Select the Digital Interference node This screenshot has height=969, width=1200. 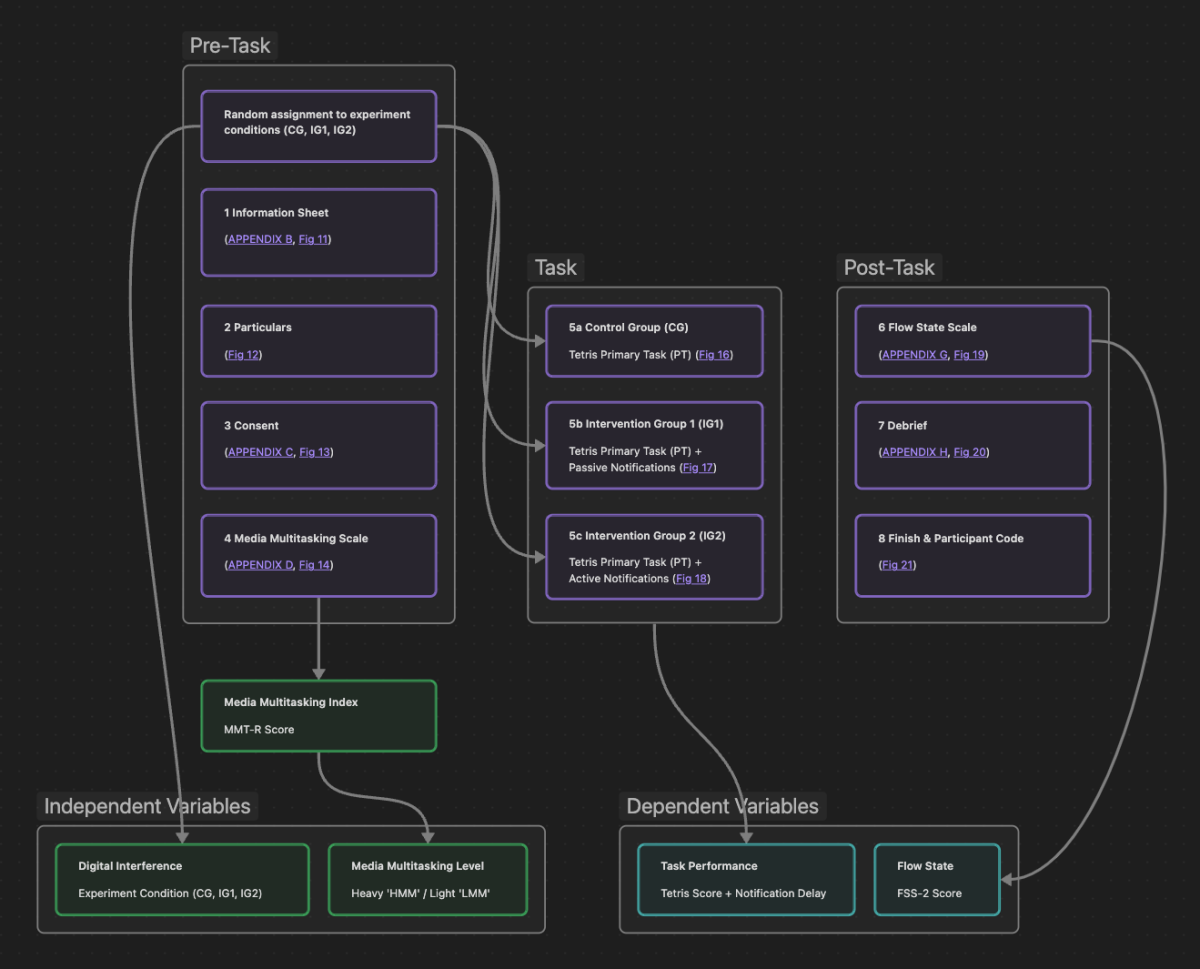pos(182,879)
